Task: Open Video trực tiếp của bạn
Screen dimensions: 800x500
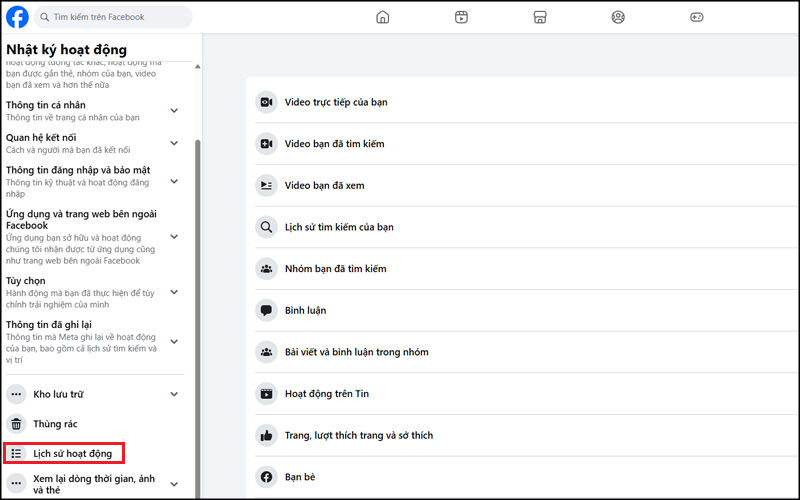Action: pos(336,102)
